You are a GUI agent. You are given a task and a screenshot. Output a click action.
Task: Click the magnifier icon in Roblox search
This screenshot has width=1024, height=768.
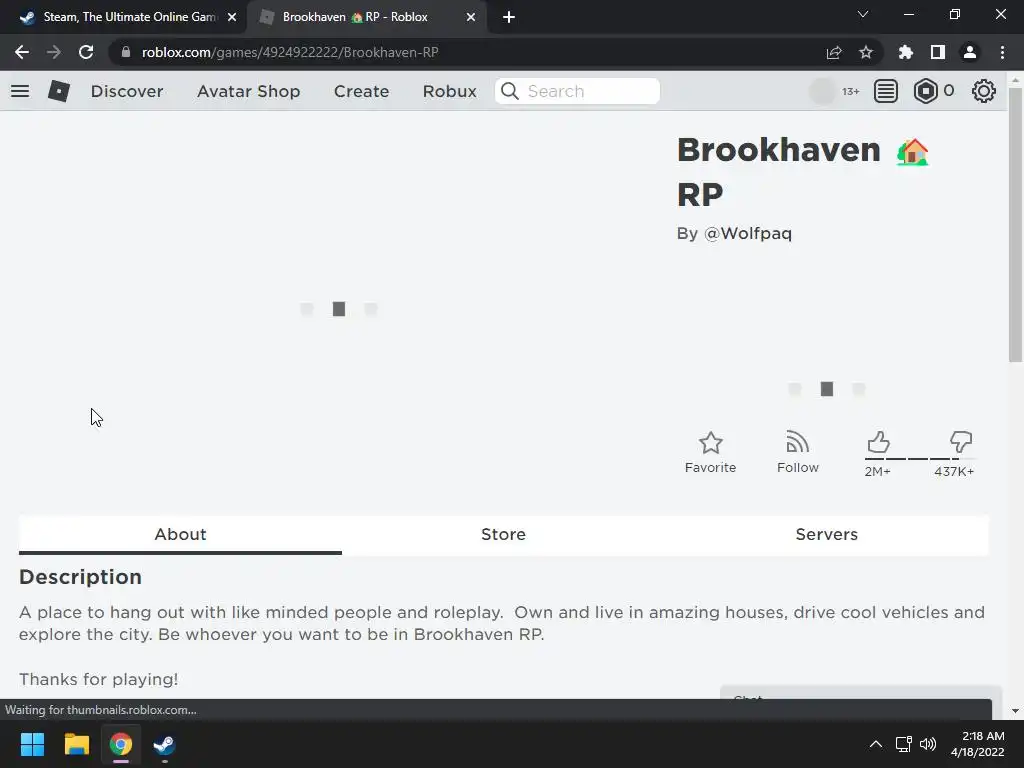point(510,91)
